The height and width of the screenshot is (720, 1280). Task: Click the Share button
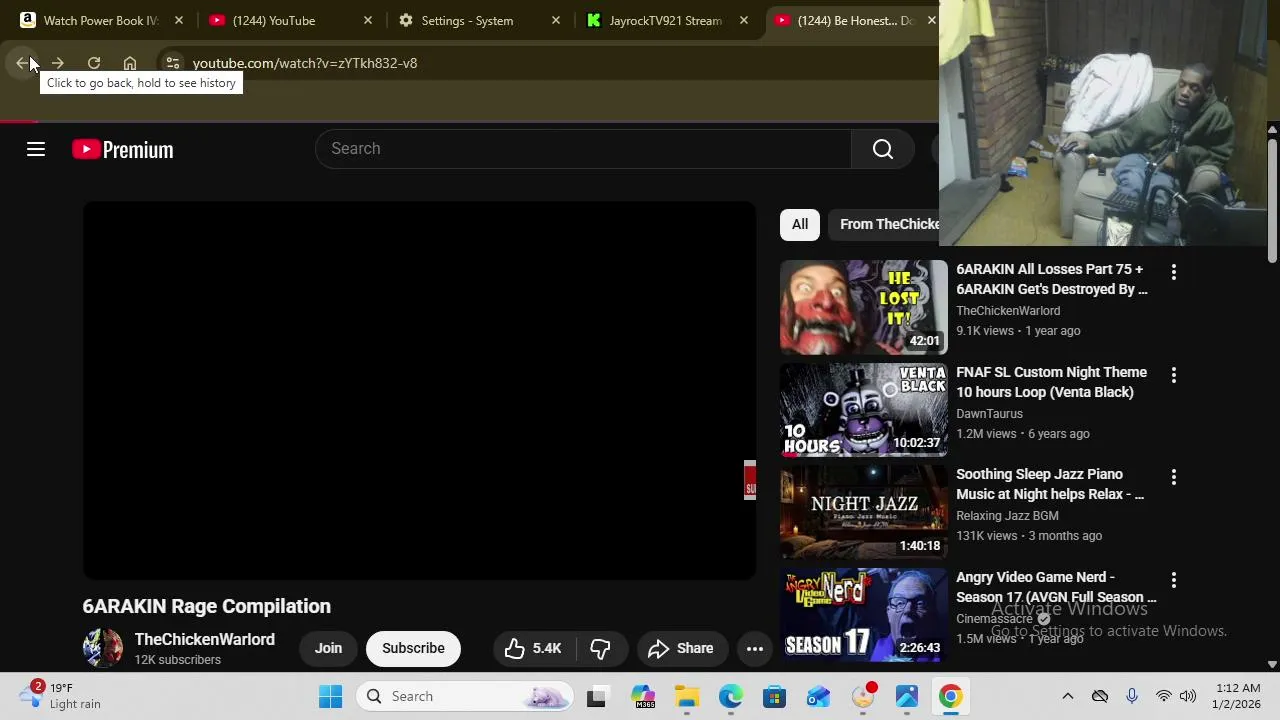tap(681, 648)
